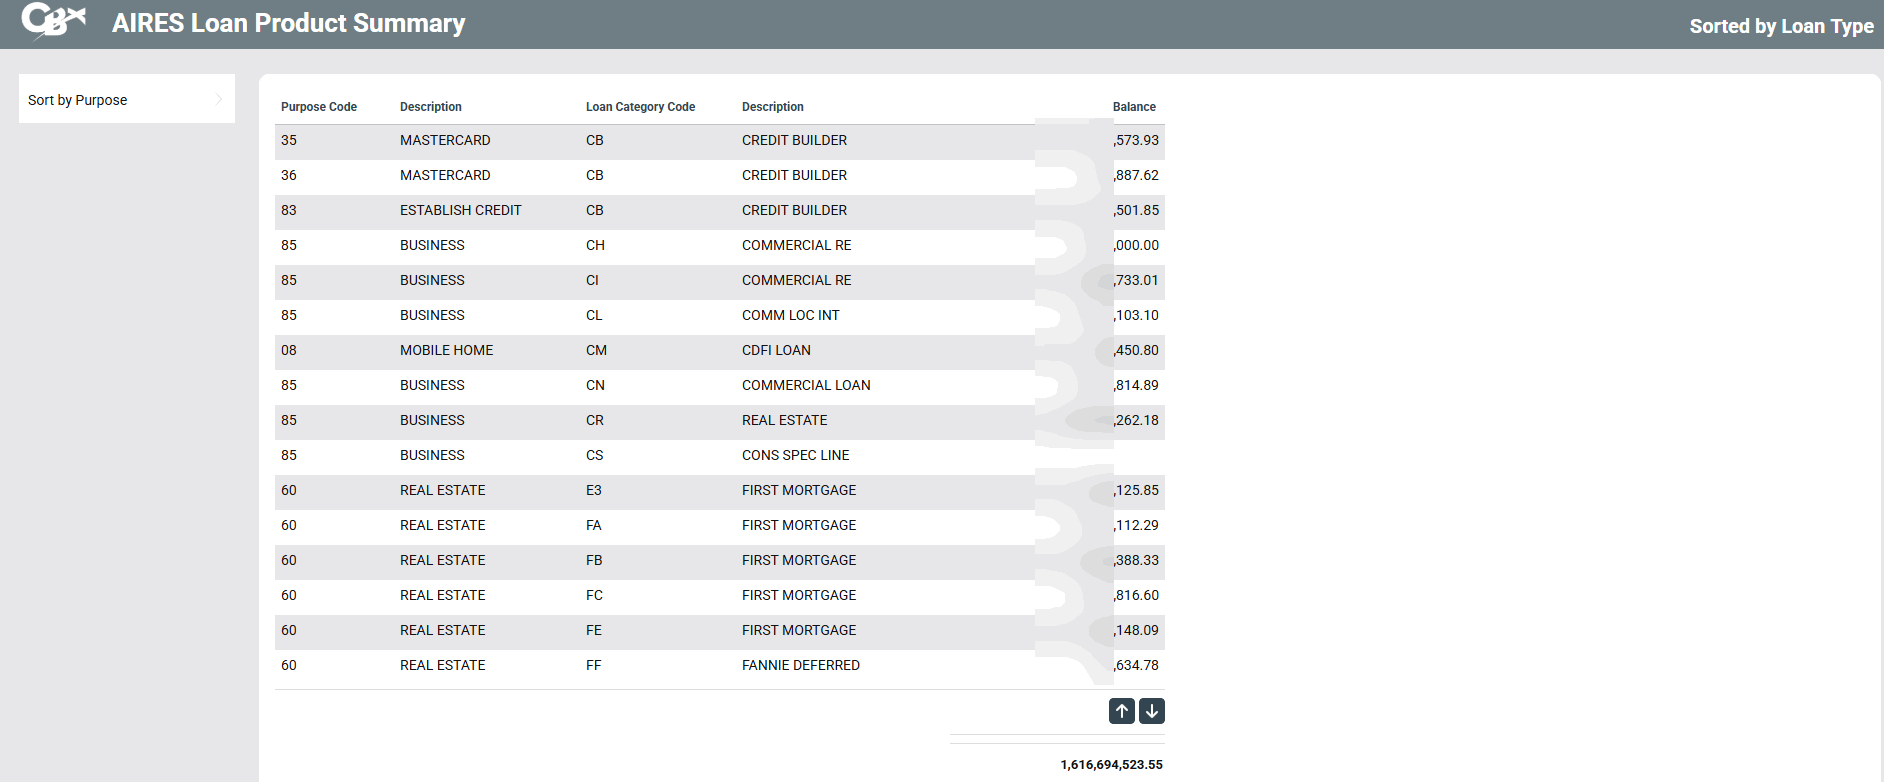Viewport: 1884px width, 782px height.
Task: Click the total balance 1,616,694,523.55
Action: (x=1111, y=764)
